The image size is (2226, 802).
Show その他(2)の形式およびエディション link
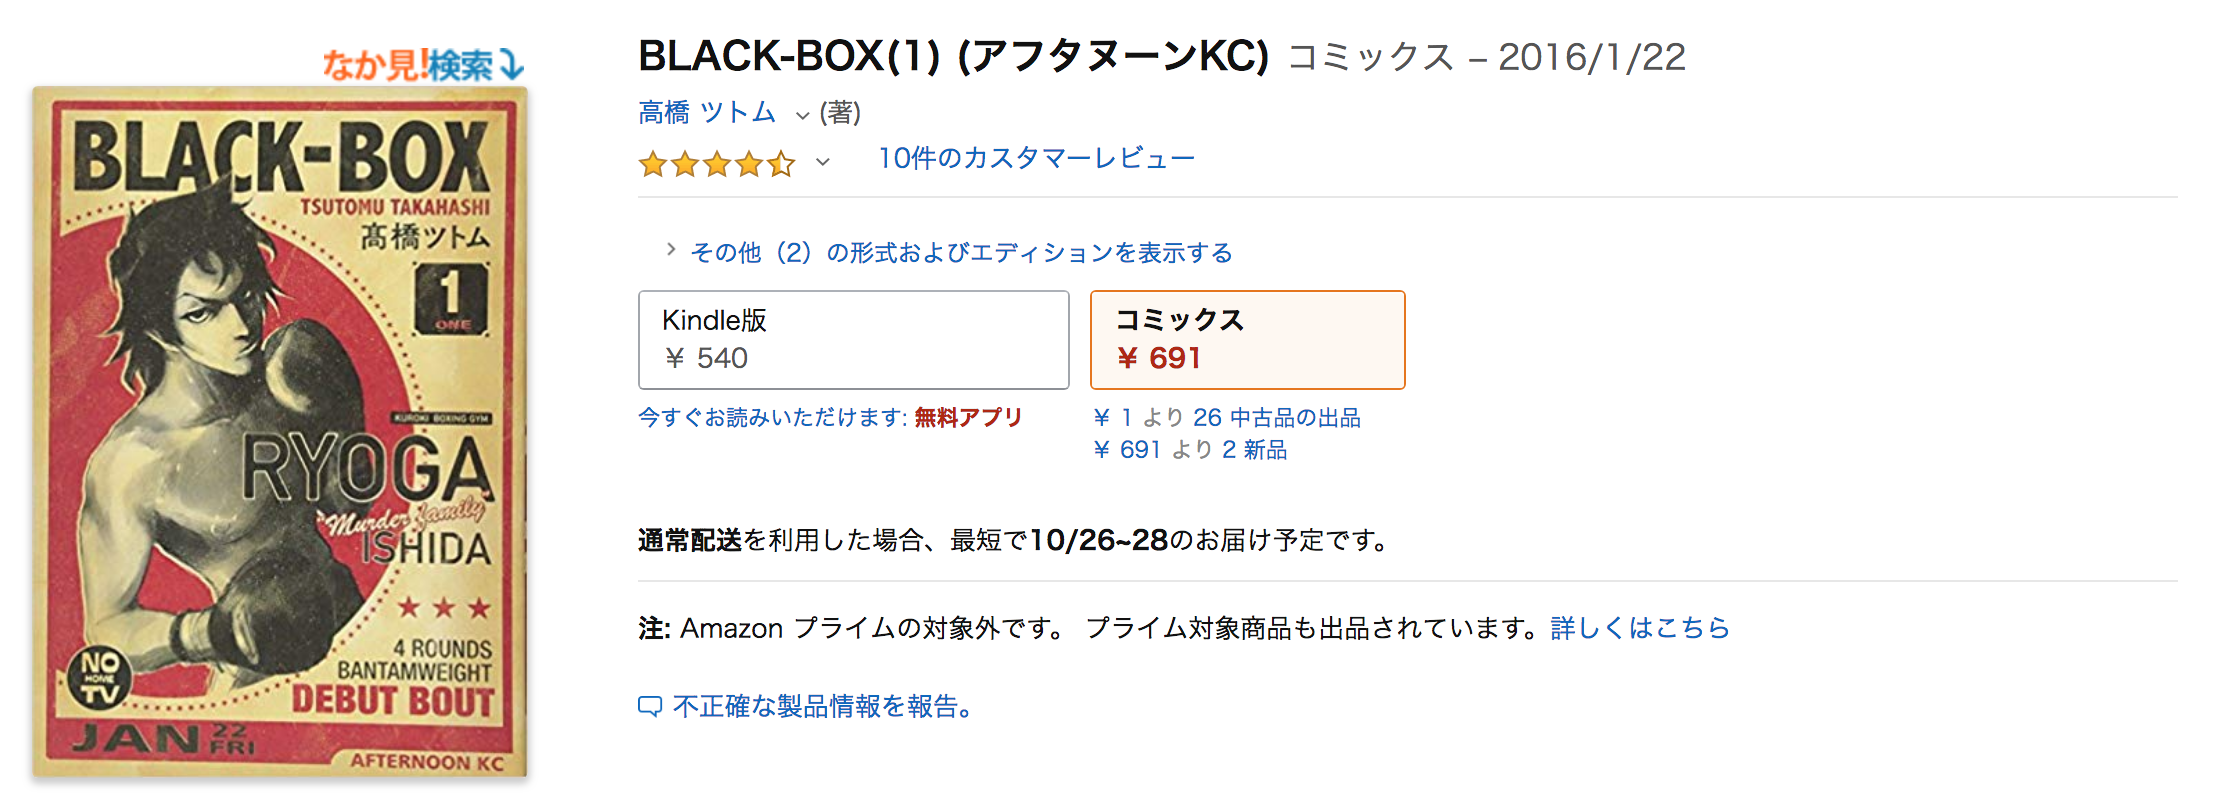pyautogui.click(x=960, y=253)
